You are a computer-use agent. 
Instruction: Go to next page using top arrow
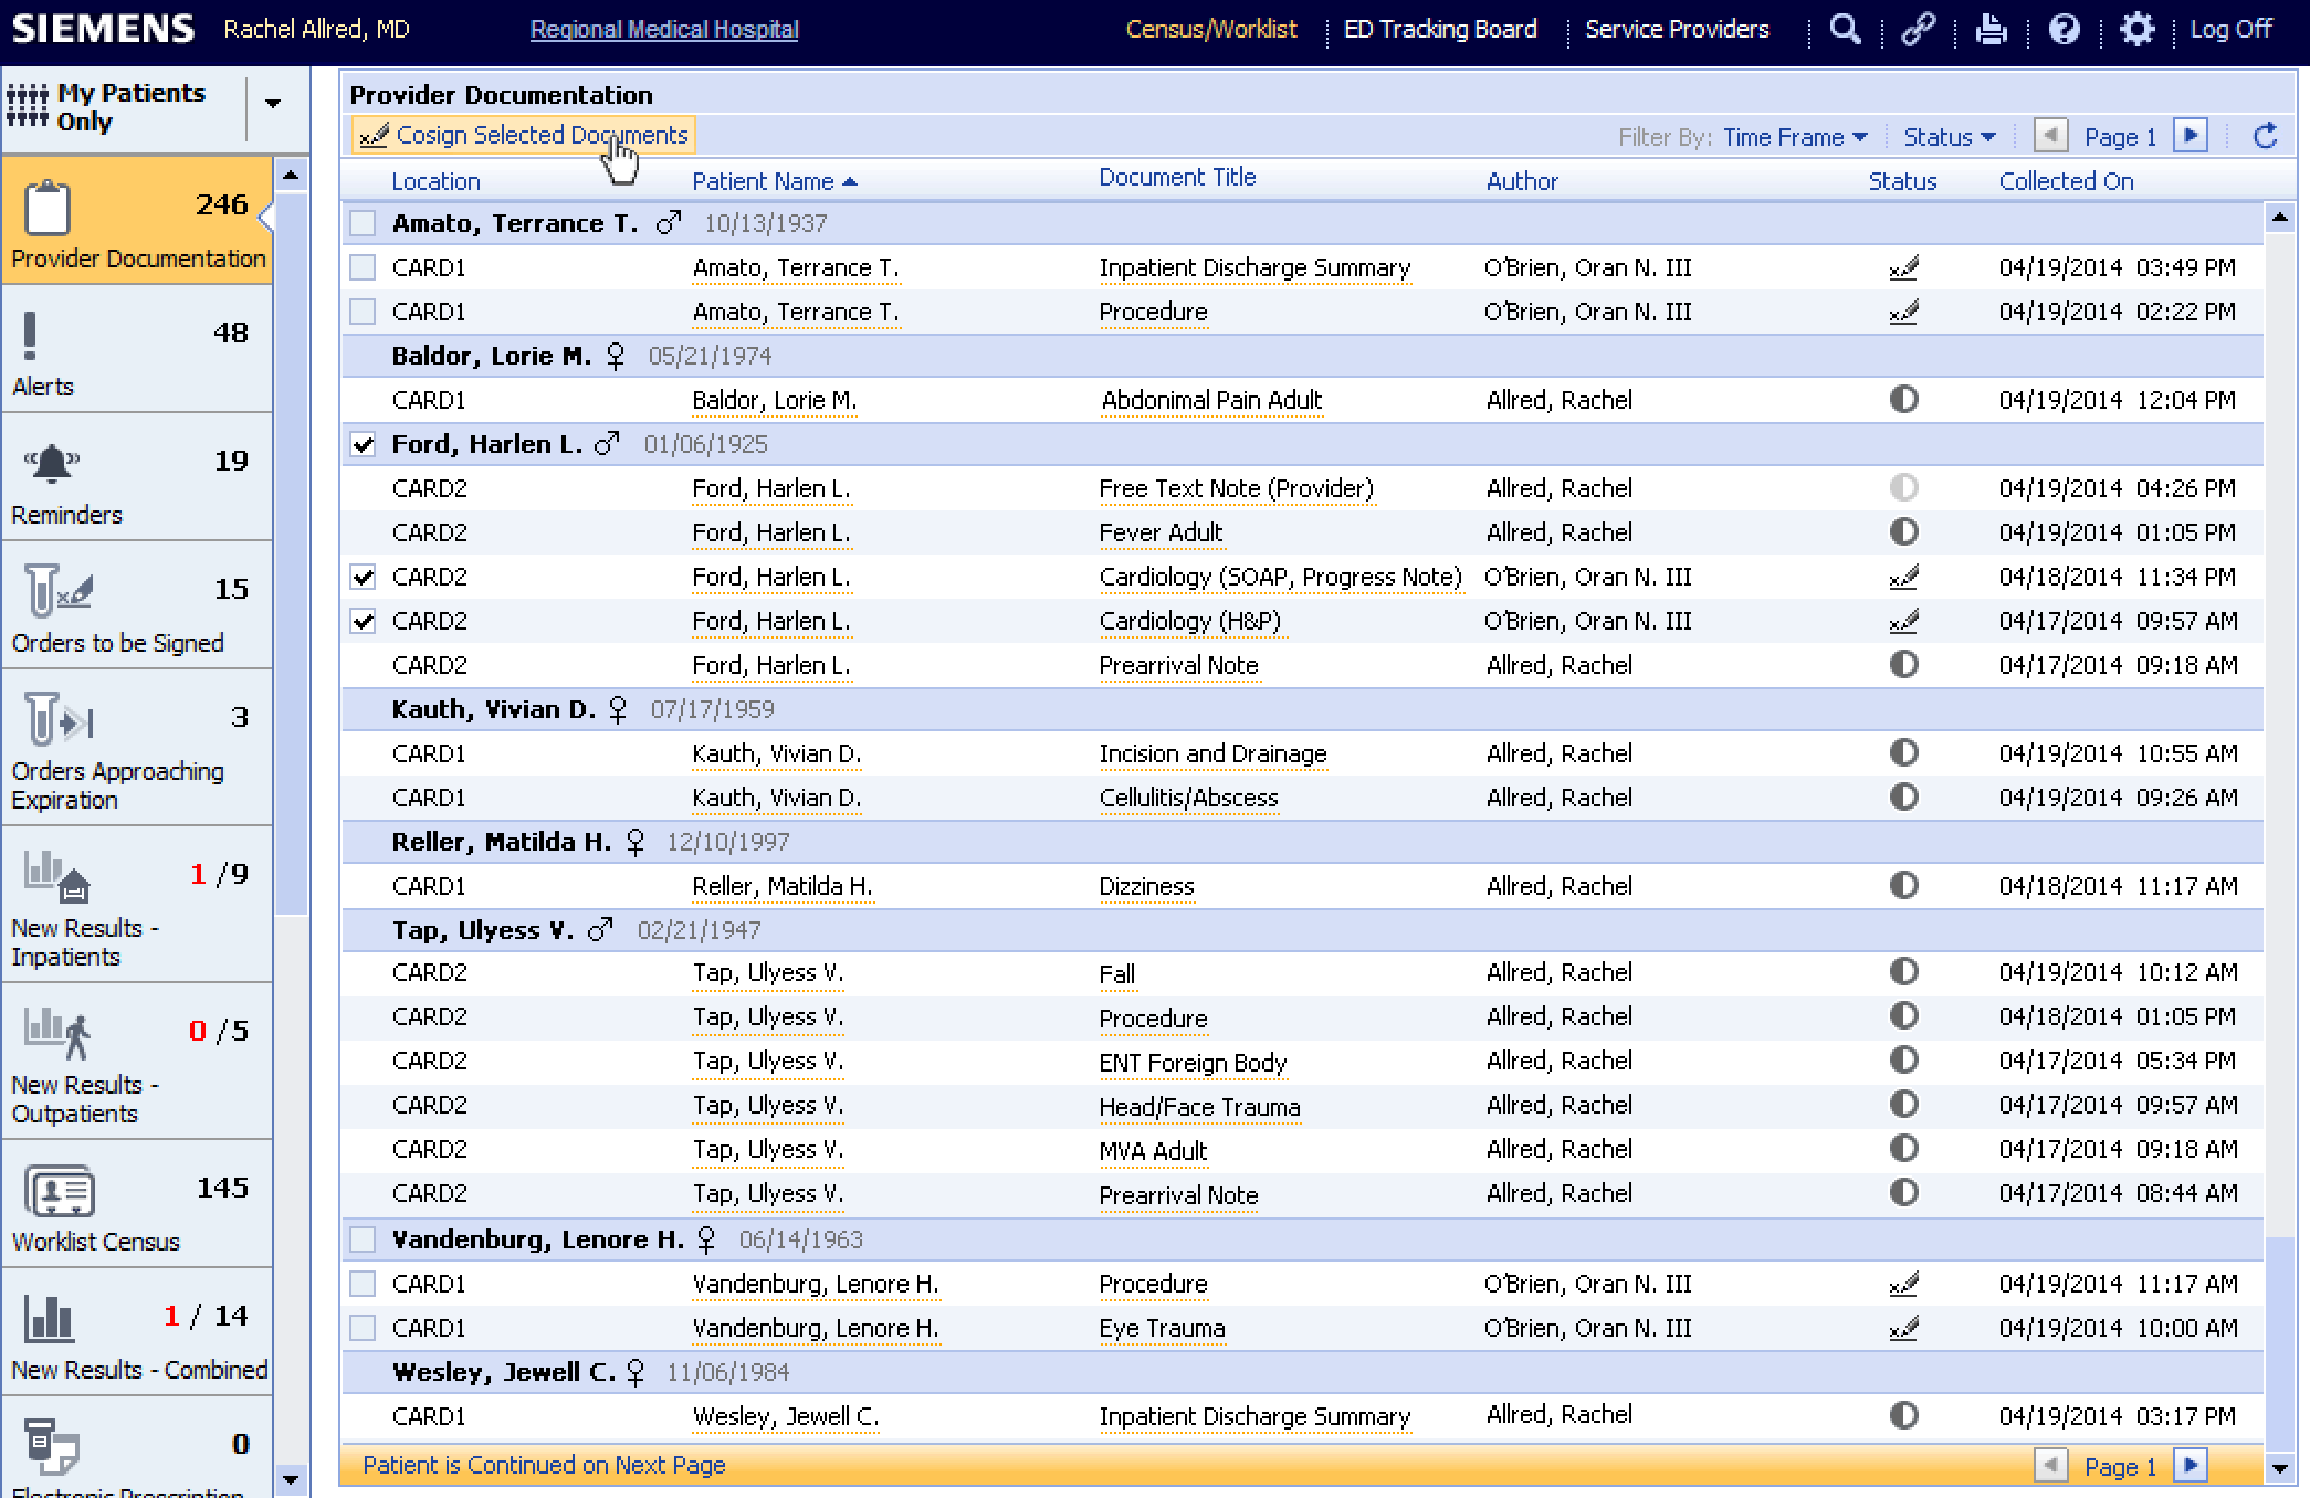click(2190, 135)
